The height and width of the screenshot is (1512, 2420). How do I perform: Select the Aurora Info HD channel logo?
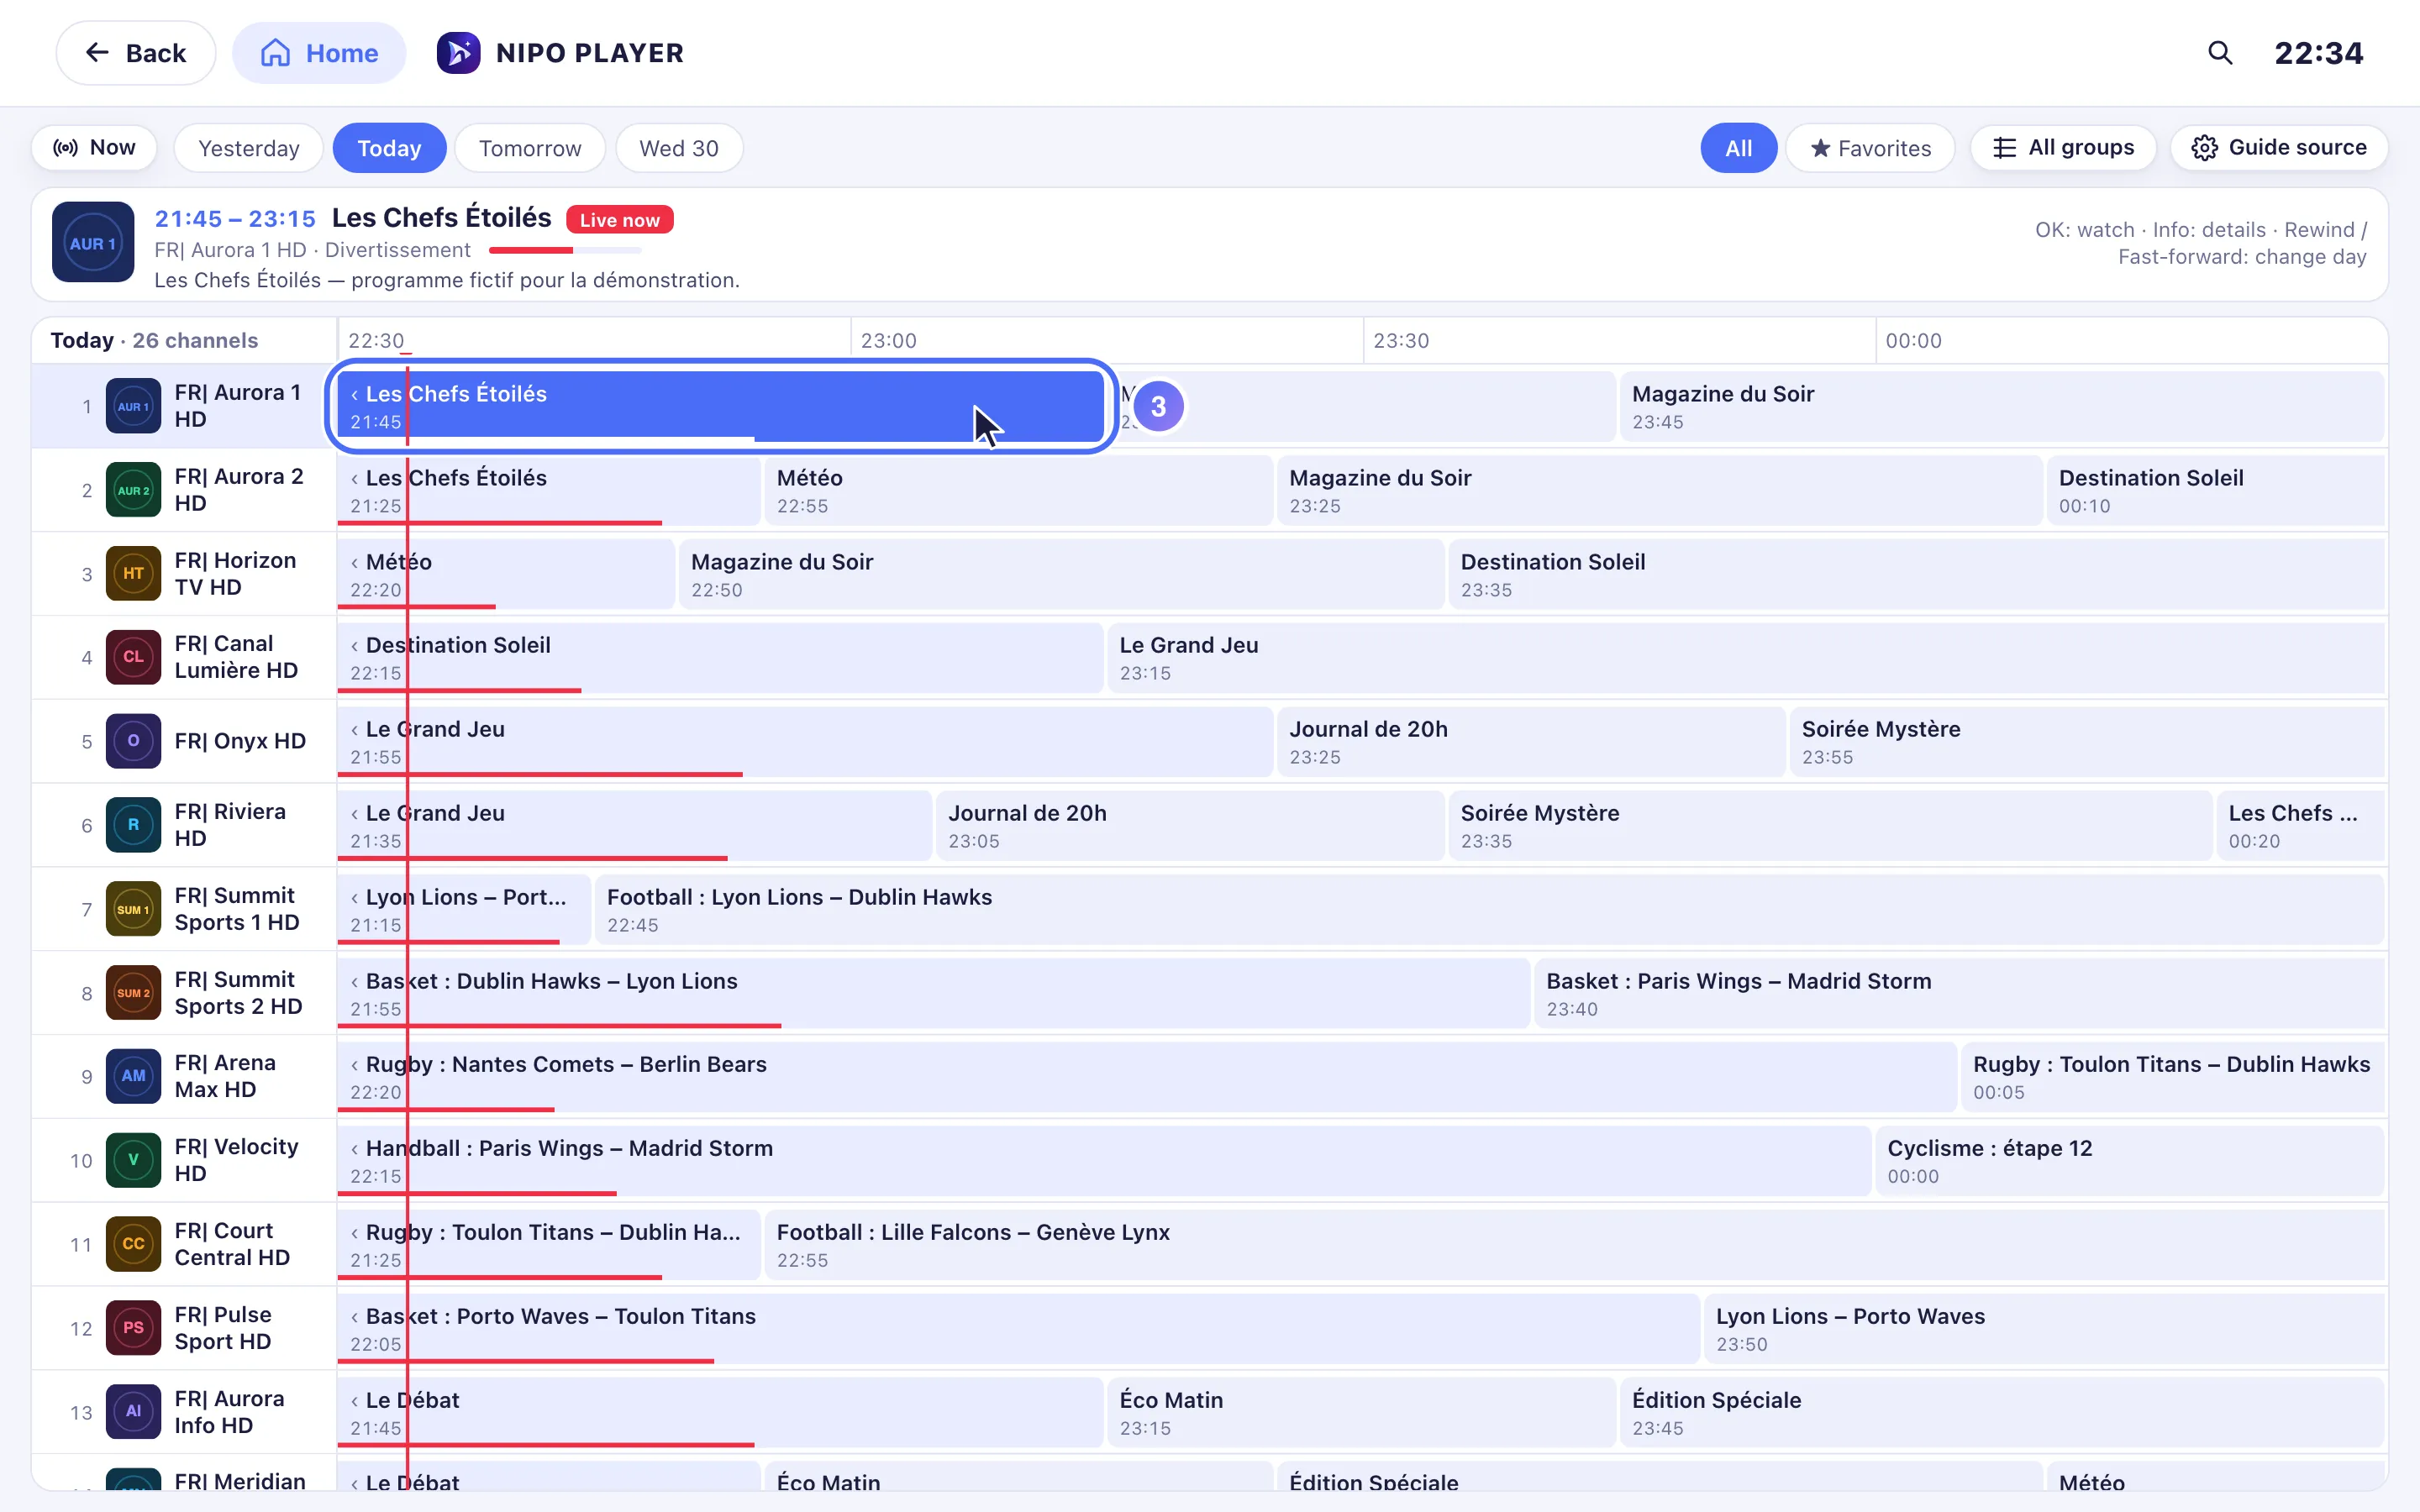click(x=133, y=1412)
